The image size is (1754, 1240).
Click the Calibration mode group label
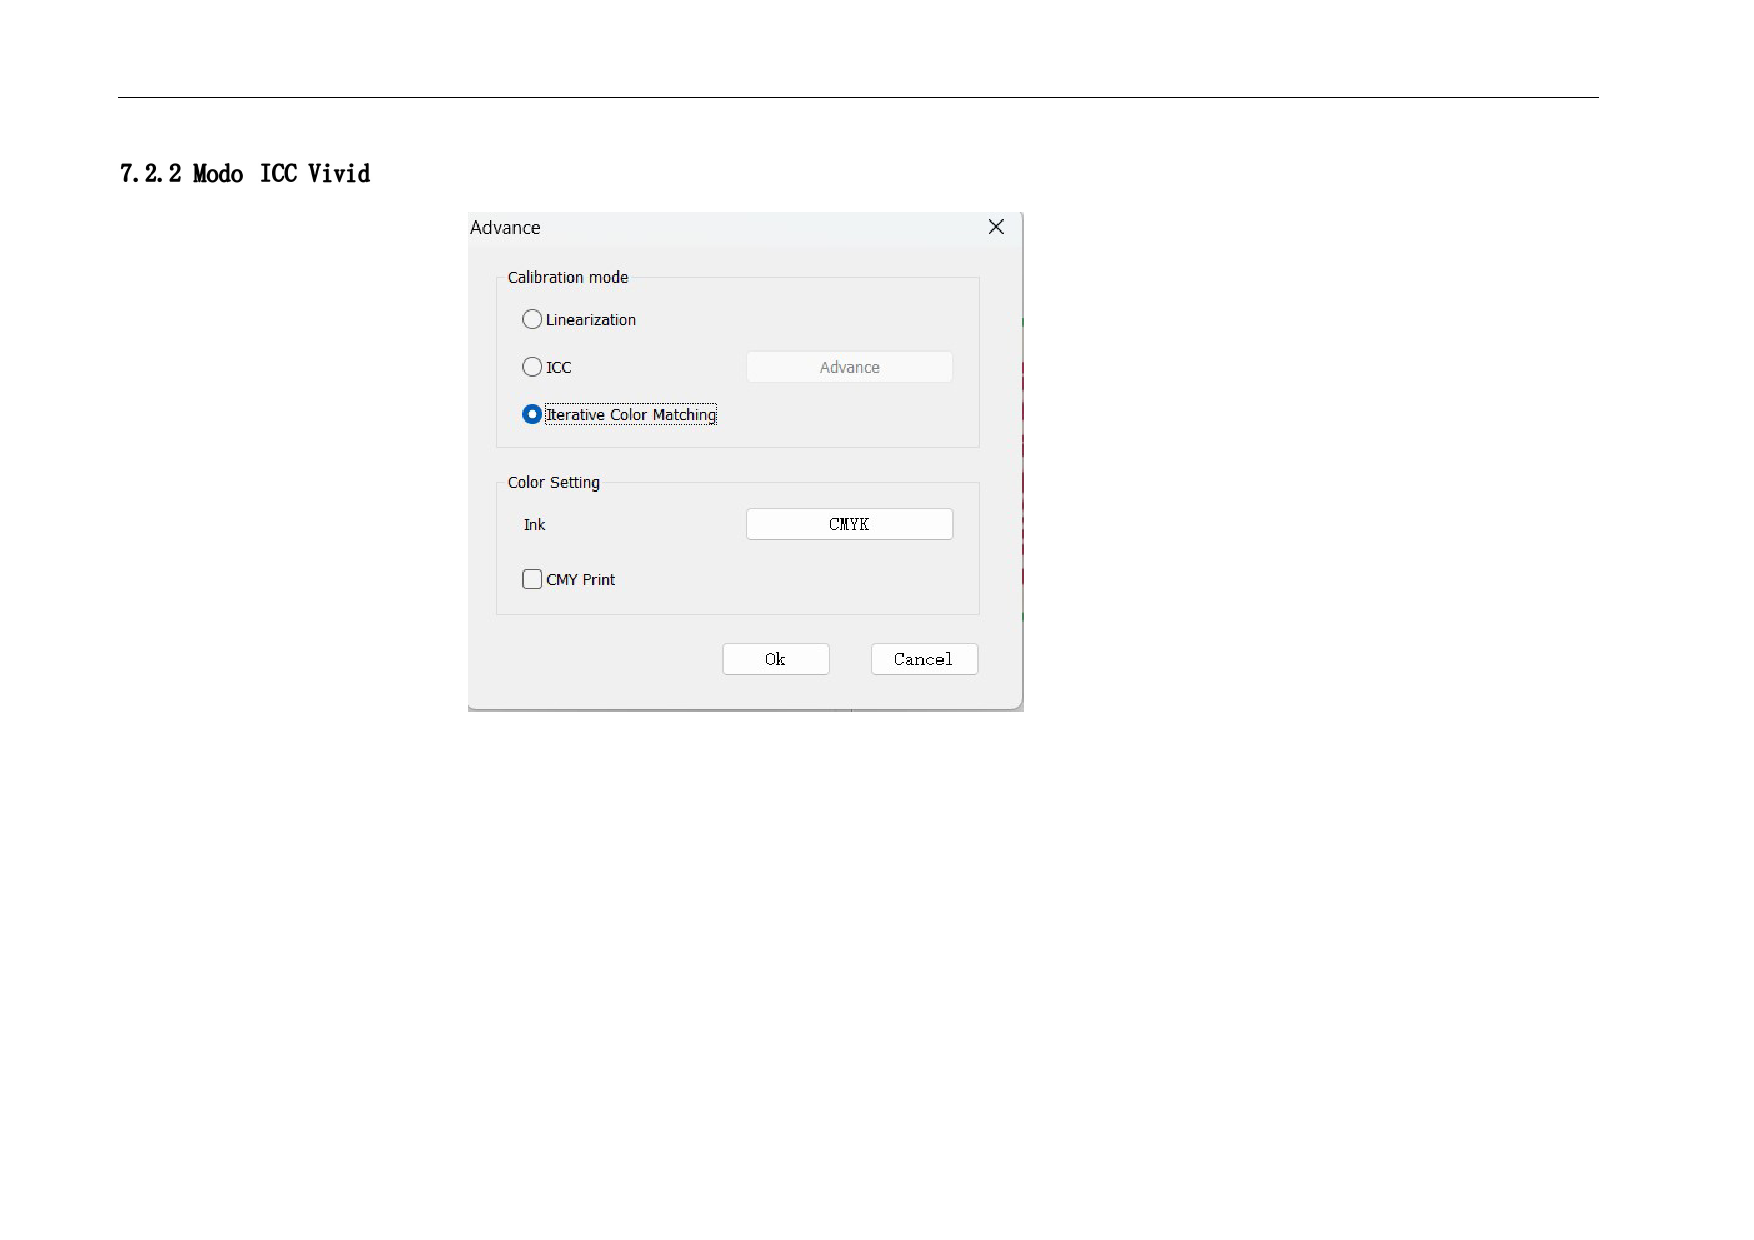(567, 278)
